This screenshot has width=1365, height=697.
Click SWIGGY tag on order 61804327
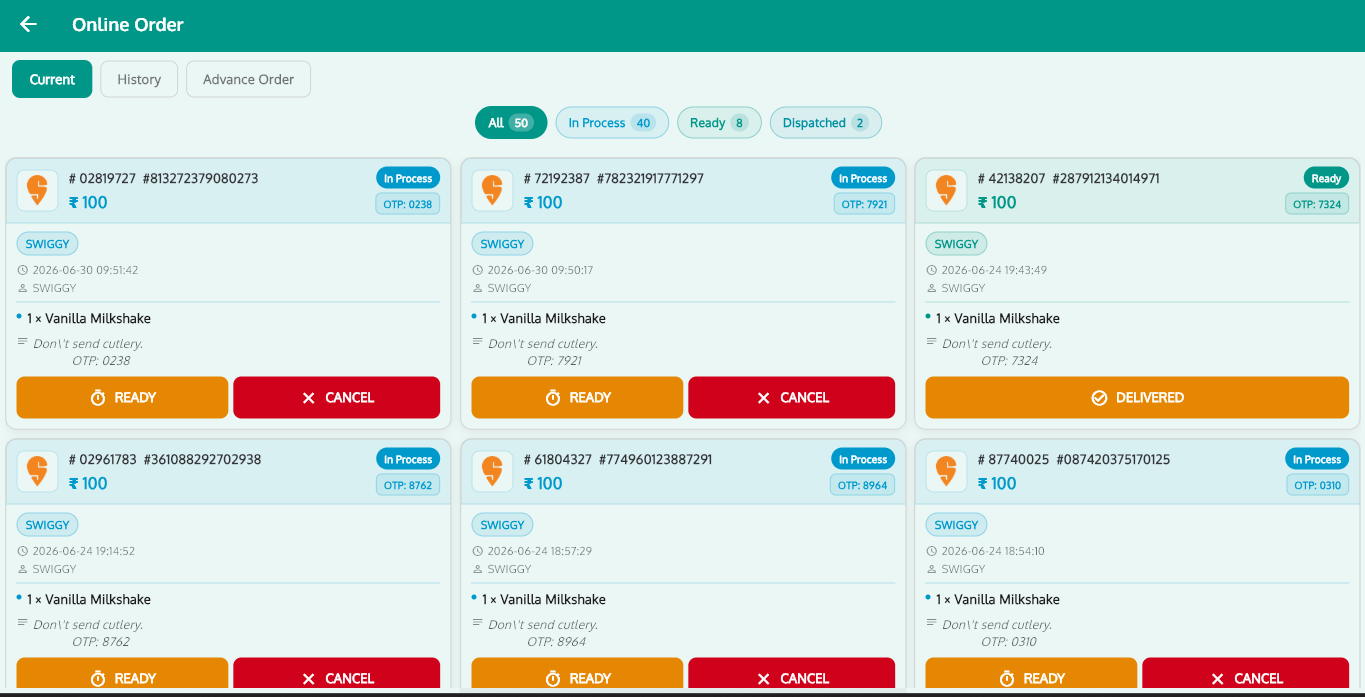502,524
